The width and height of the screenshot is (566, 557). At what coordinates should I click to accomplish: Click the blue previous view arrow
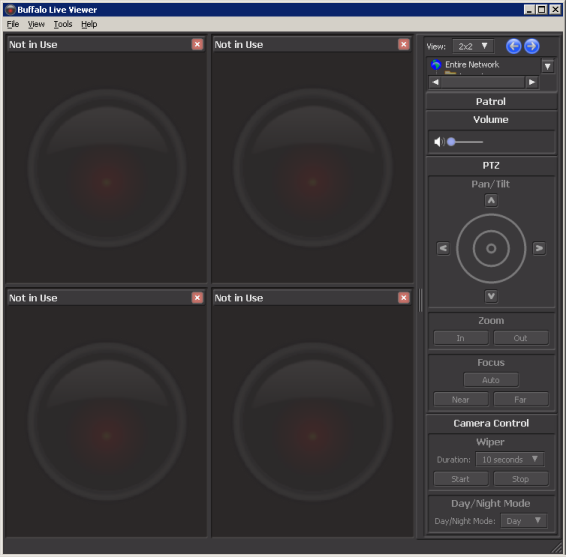(x=513, y=46)
